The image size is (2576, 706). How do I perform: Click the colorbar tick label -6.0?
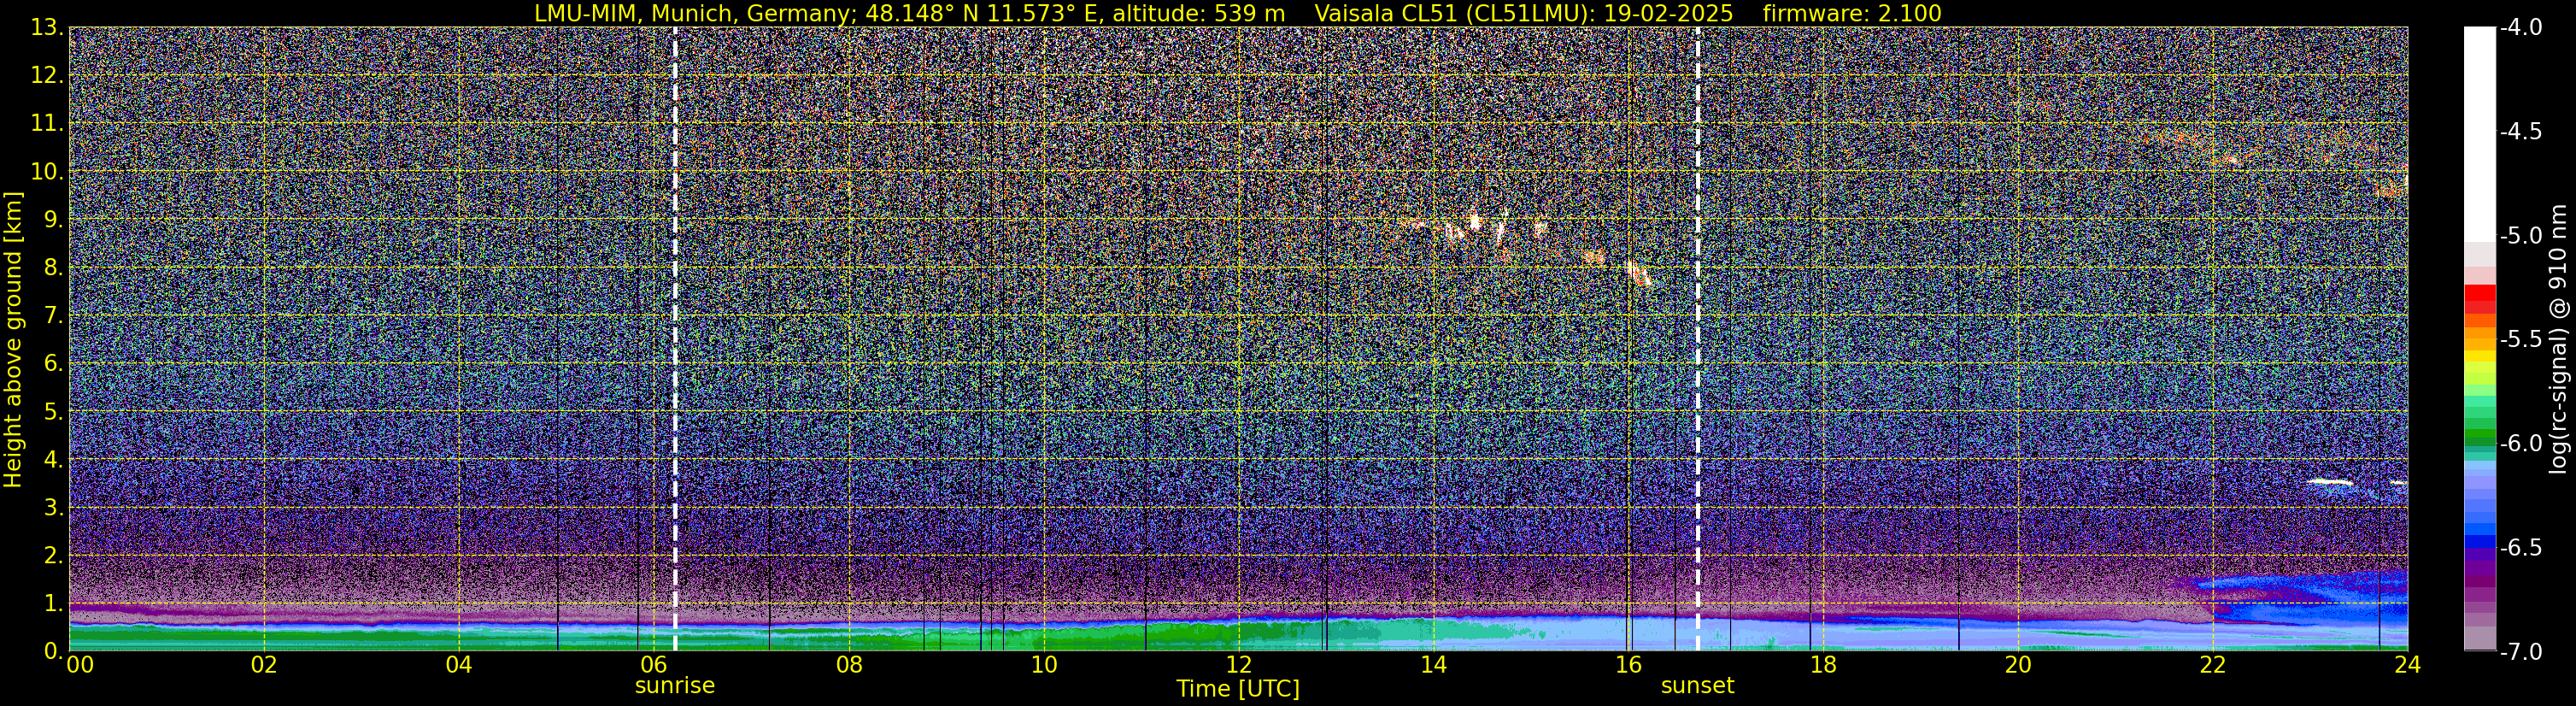(2521, 444)
